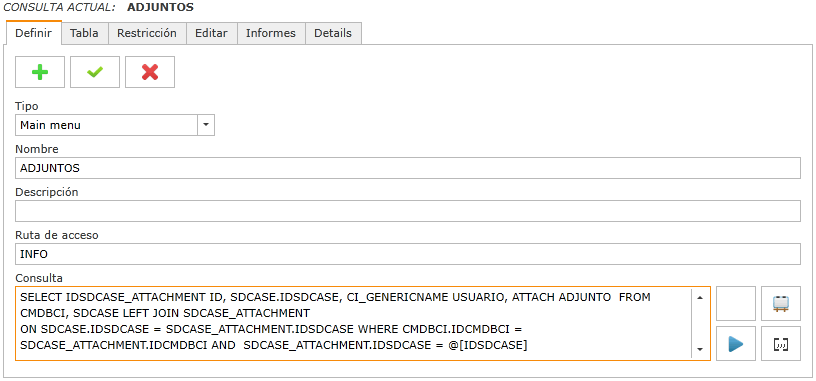Click the Consulta scrollbar up arrow
Image resolution: width=816 pixels, height=381 pixels.
(x=700, y=297)
